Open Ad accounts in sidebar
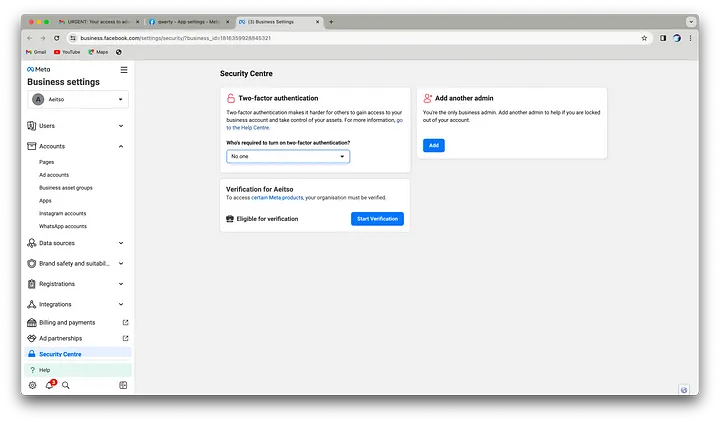 point(54,175)
